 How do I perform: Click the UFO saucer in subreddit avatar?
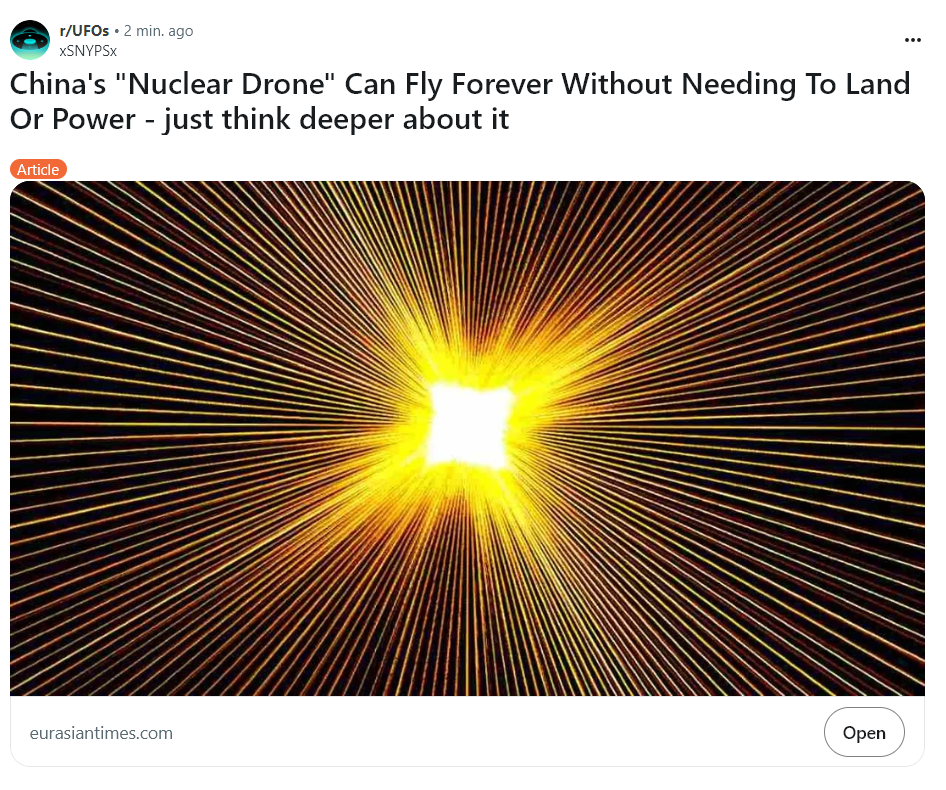(x=30, y=41)
